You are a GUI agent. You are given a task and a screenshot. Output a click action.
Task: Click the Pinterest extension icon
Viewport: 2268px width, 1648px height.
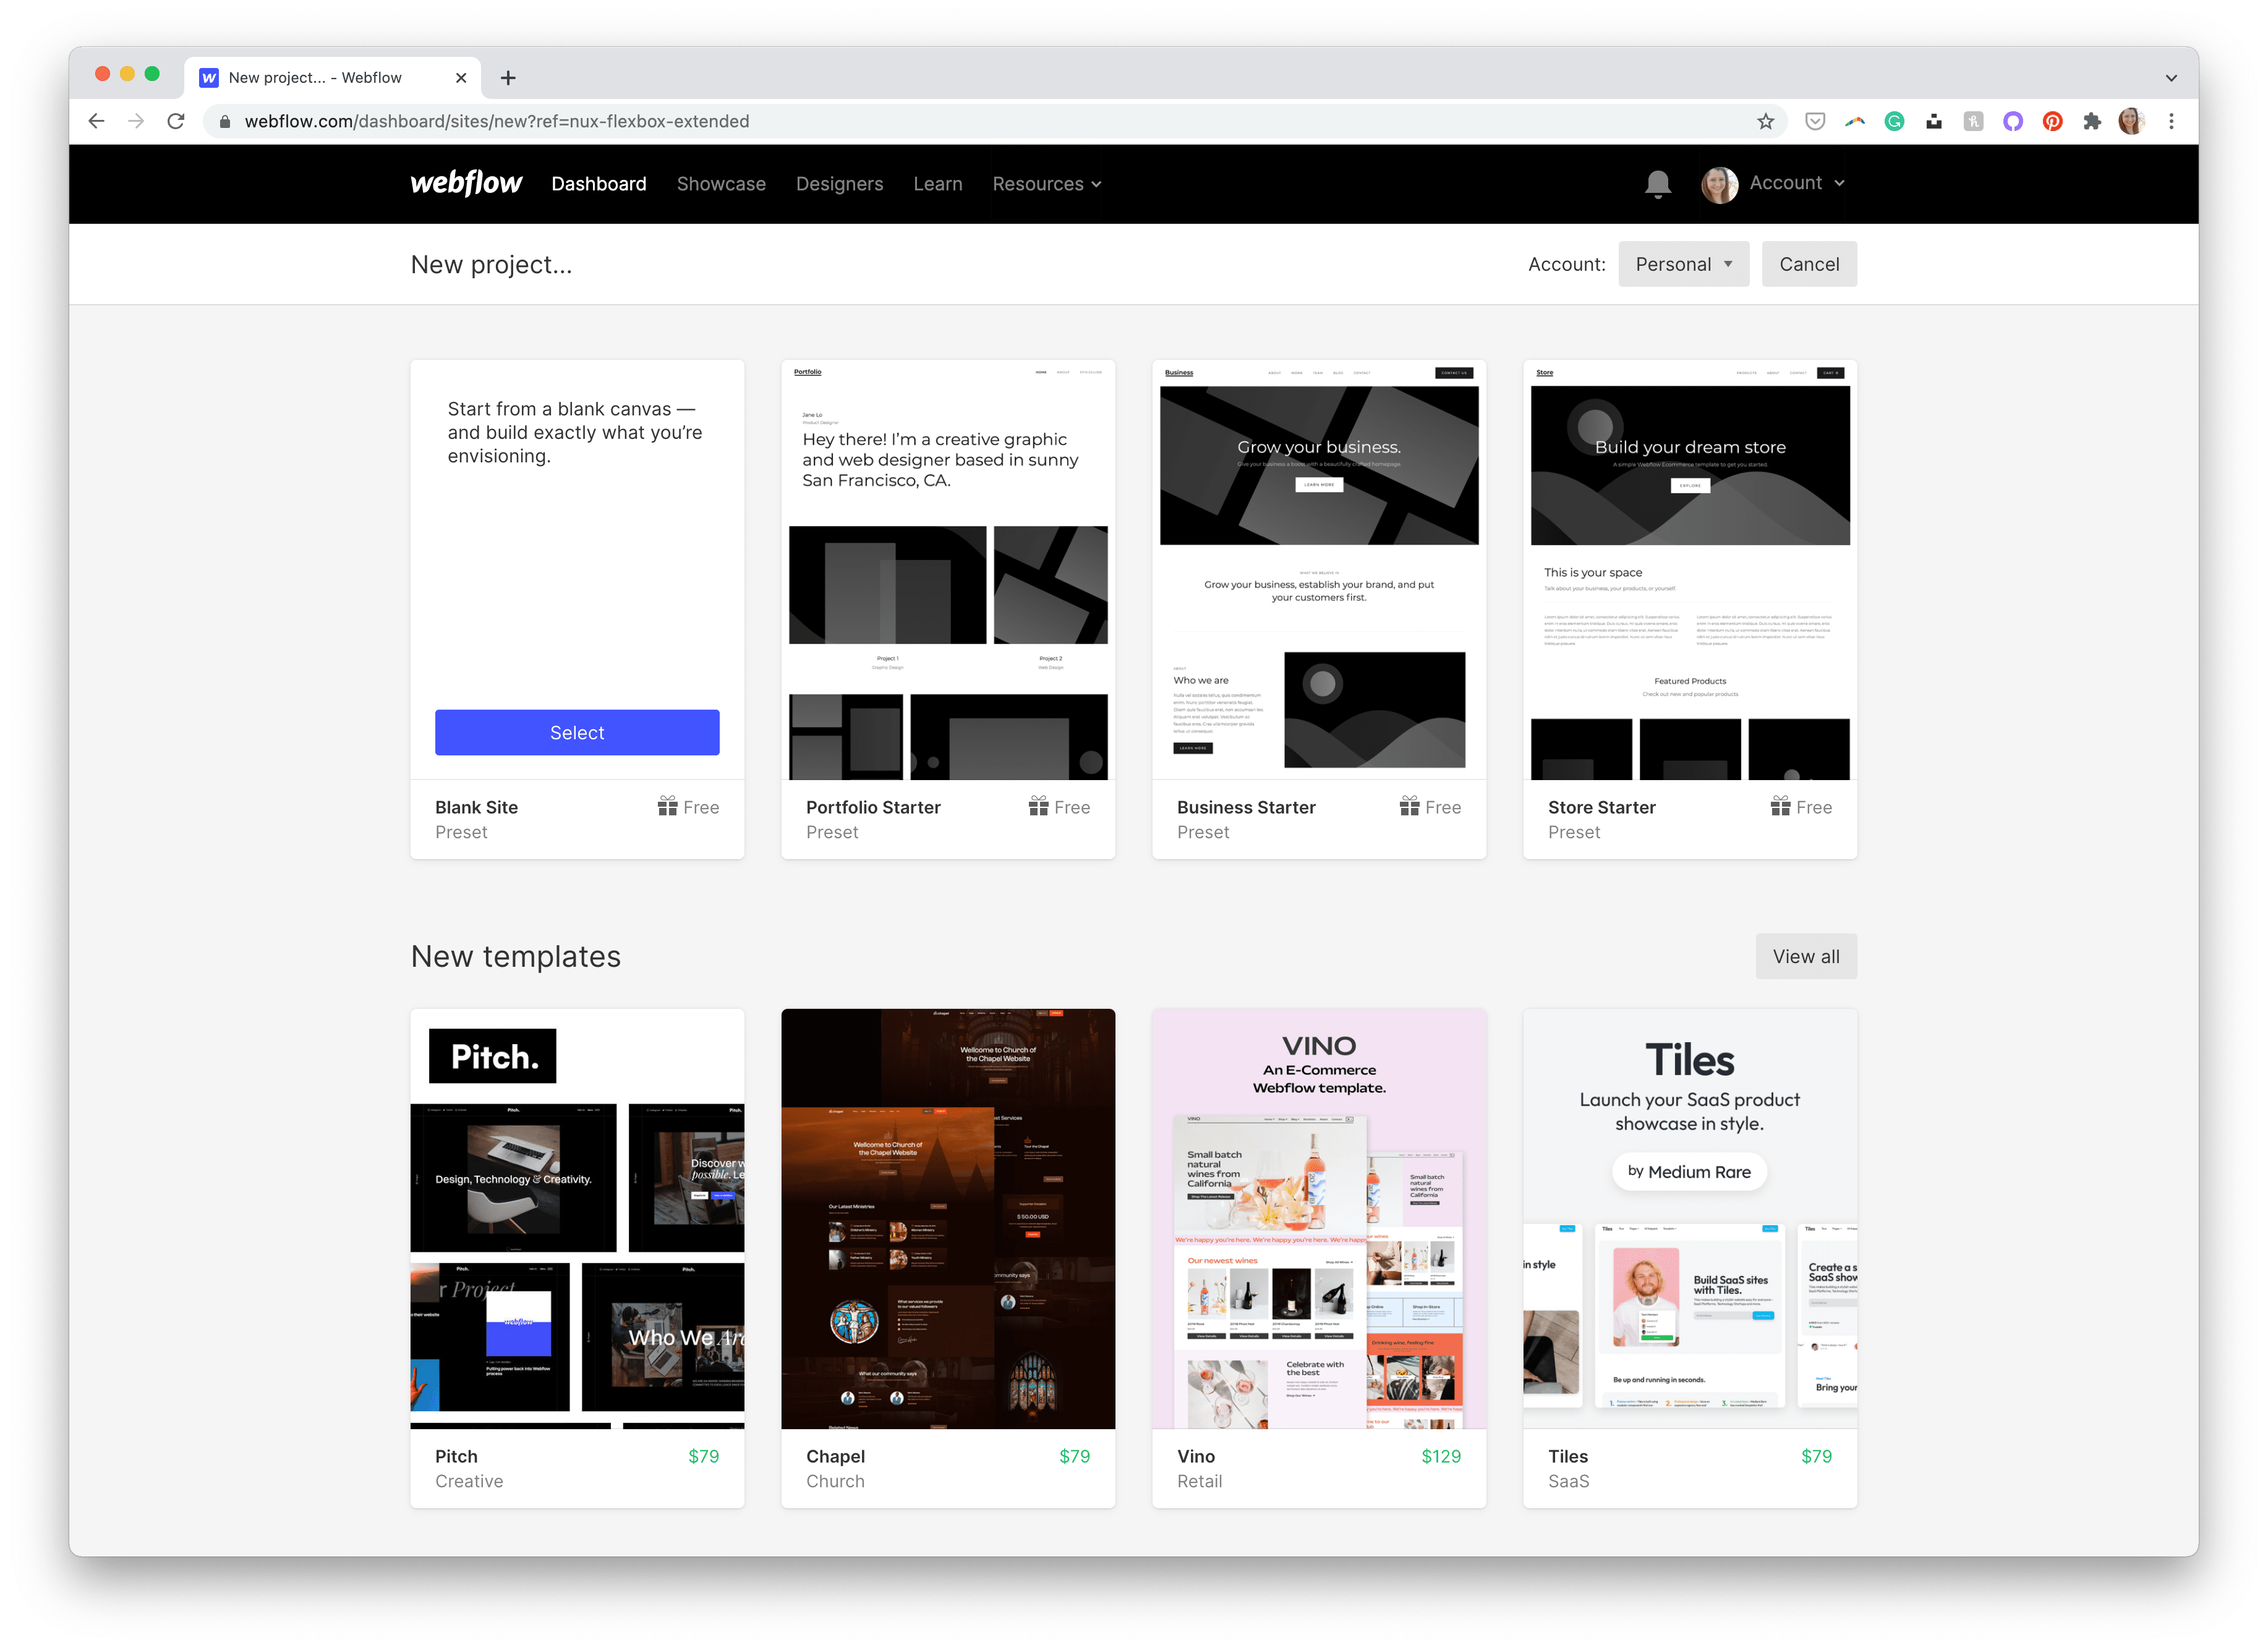coord(2052,121)
